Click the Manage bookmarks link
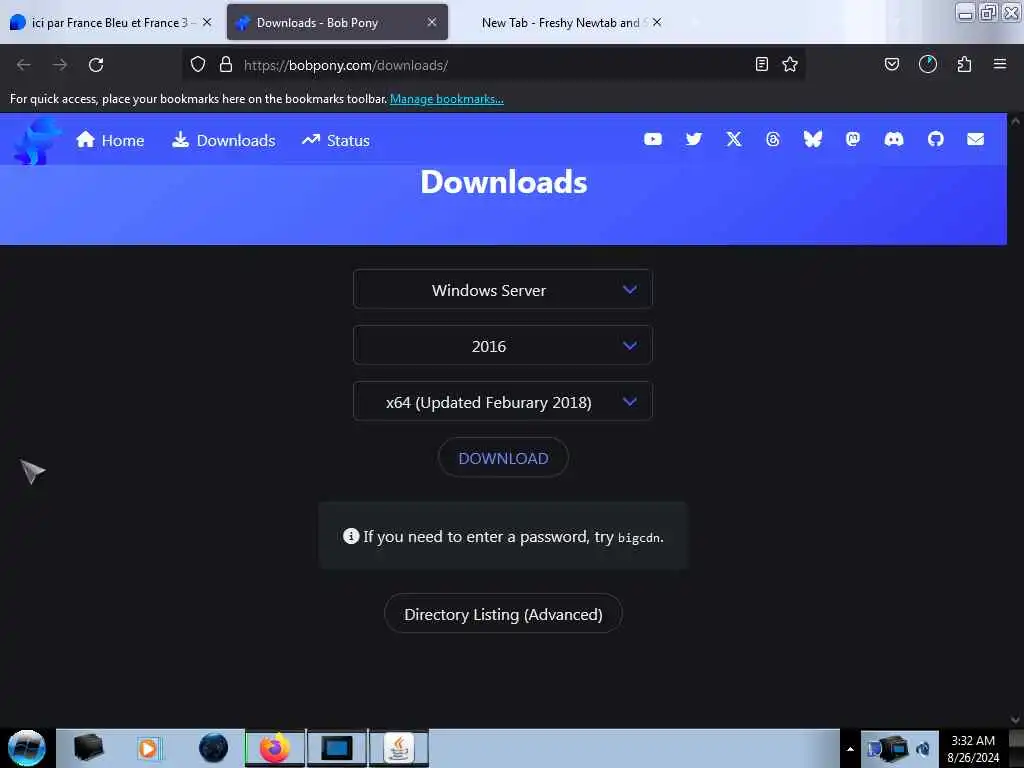The height and width of the screenshot is (768, 1024). [x=447, y=99]
